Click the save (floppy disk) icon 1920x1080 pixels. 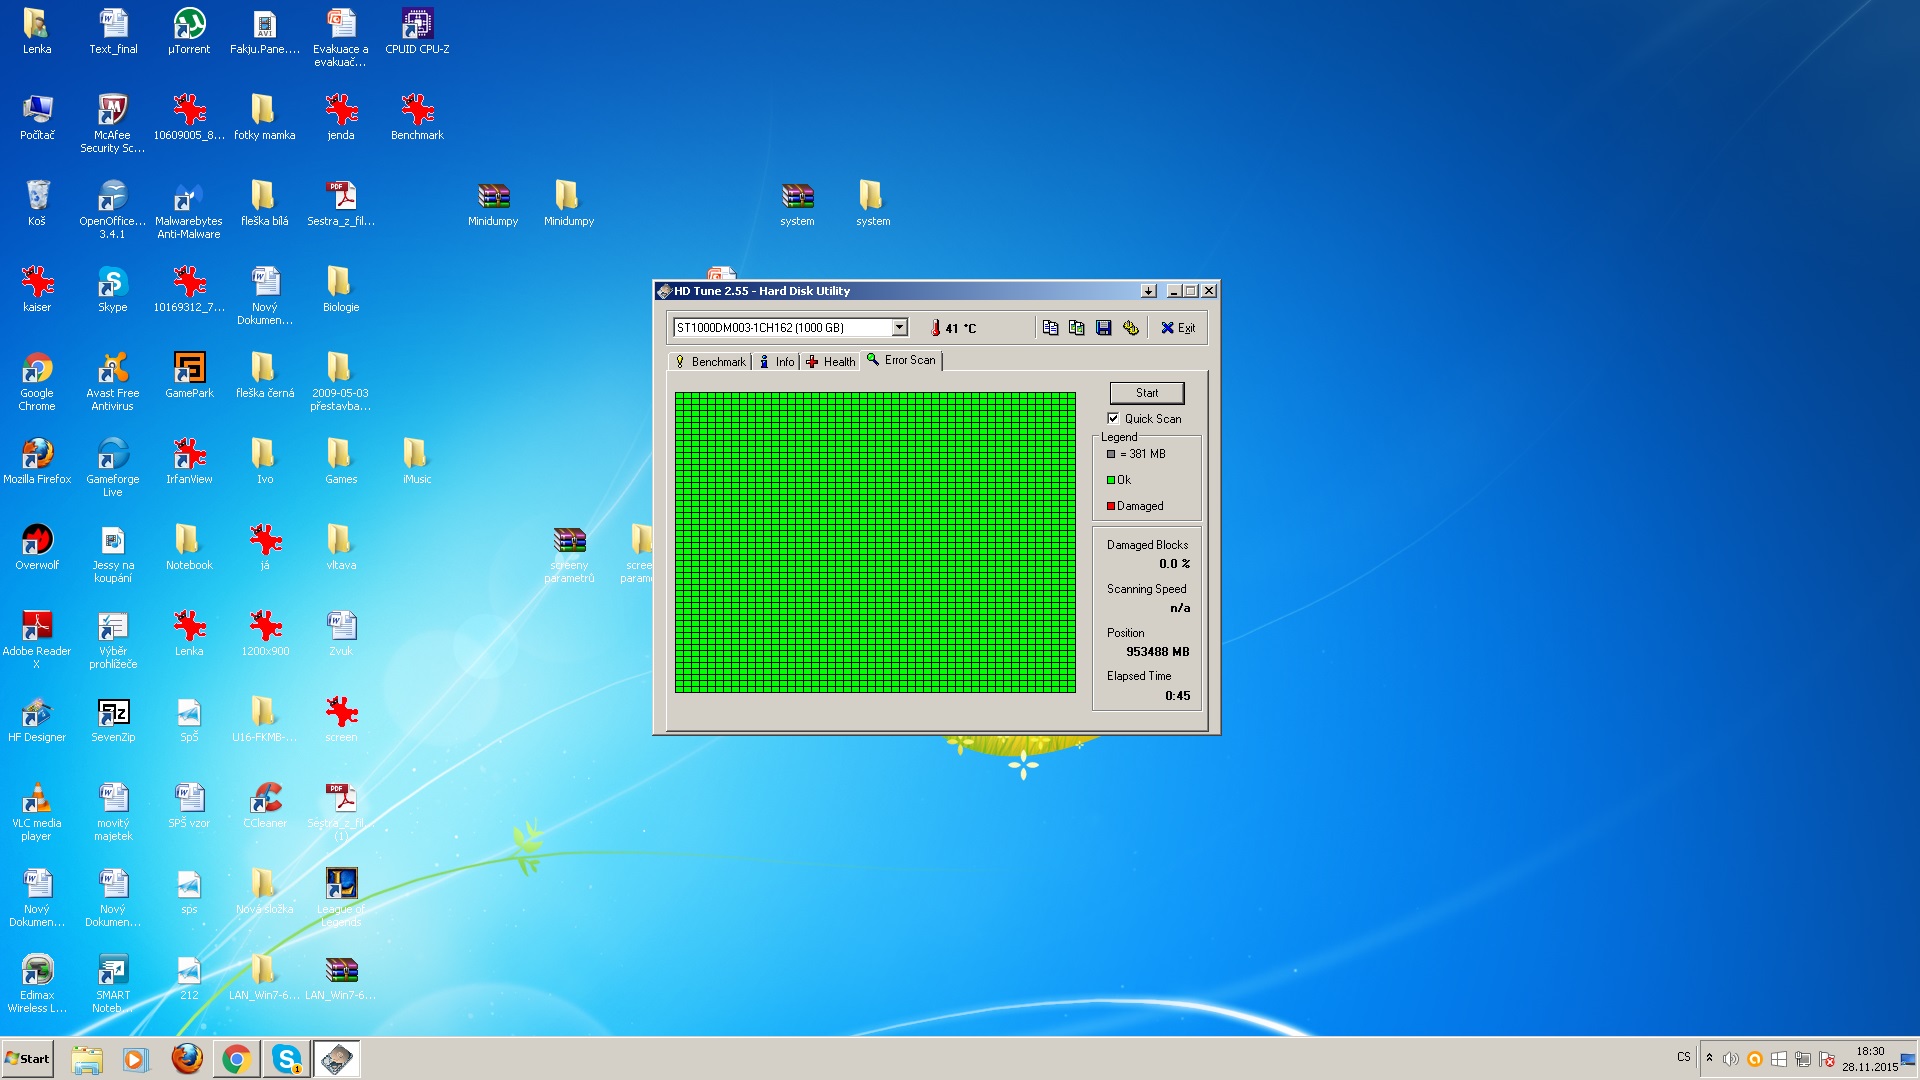1103,328
